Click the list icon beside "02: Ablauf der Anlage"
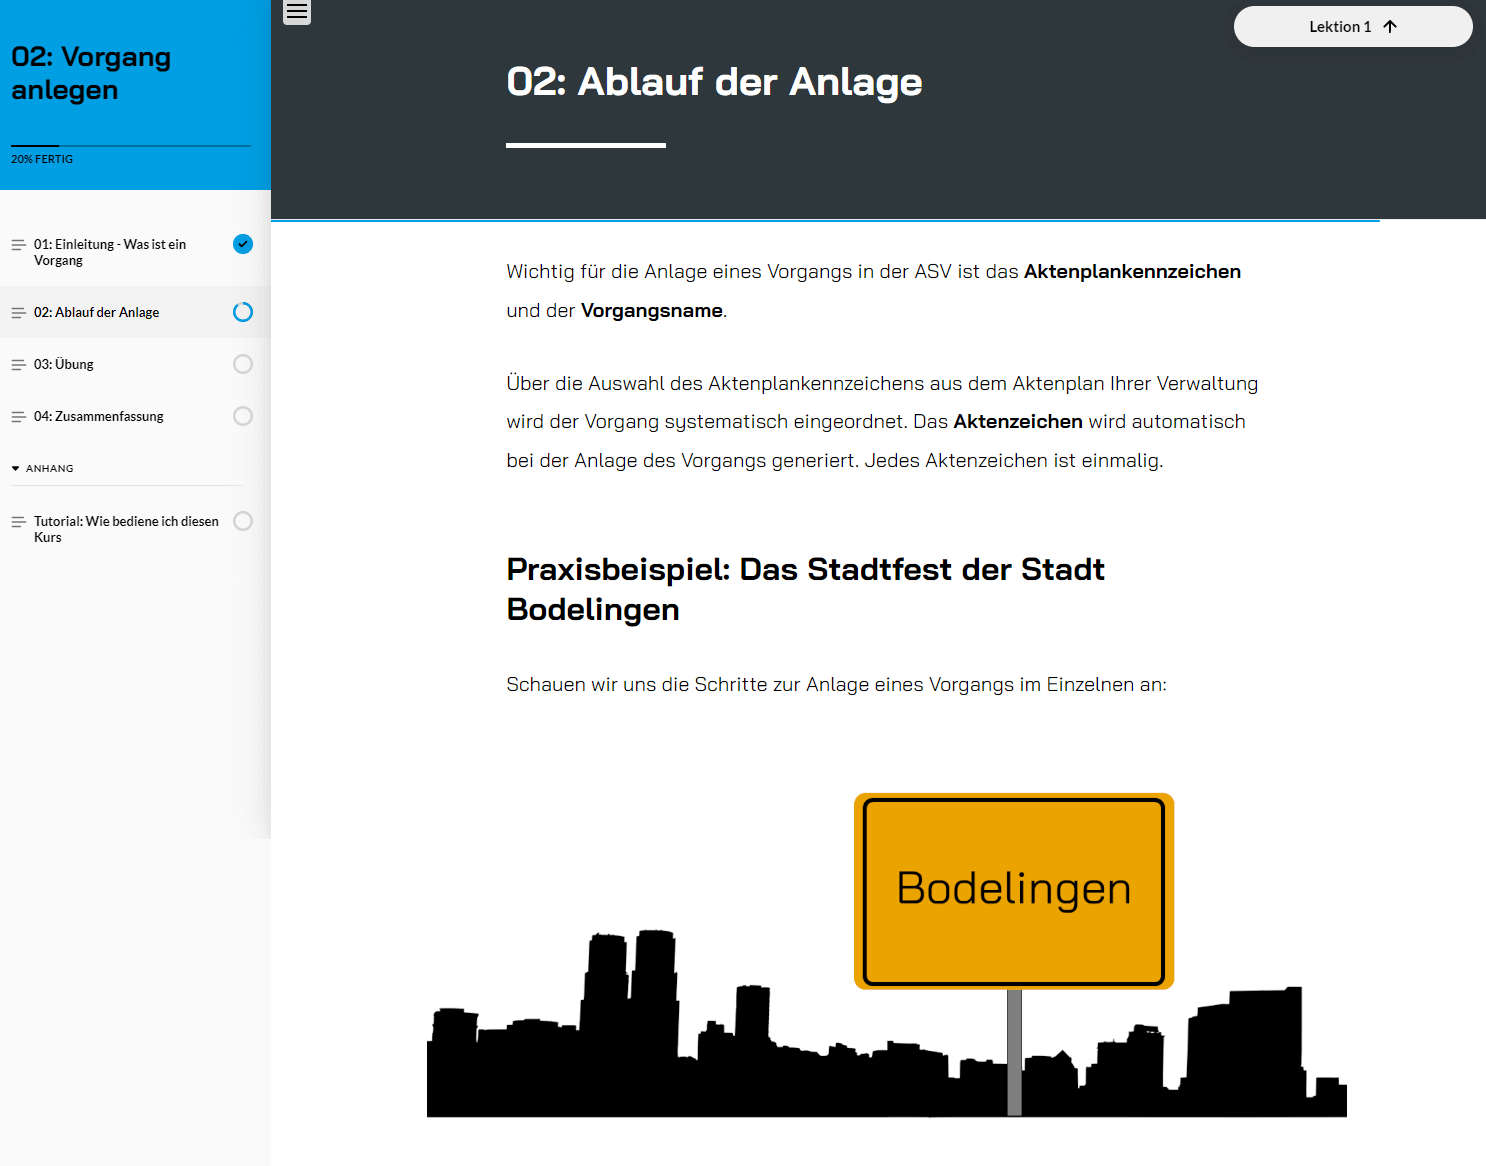Screen dimensions: 1486x1166 18,312
